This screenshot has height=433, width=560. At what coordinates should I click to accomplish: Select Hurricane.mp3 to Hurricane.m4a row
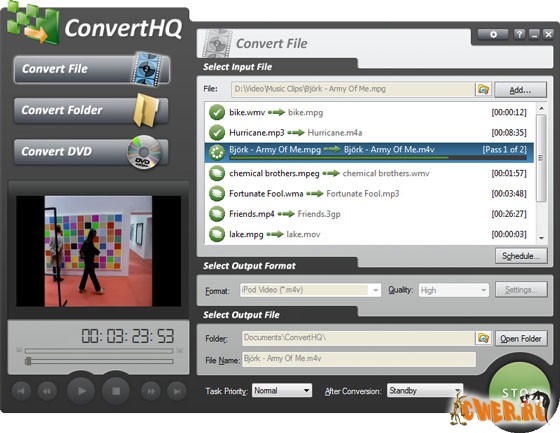tap(369, 133)
